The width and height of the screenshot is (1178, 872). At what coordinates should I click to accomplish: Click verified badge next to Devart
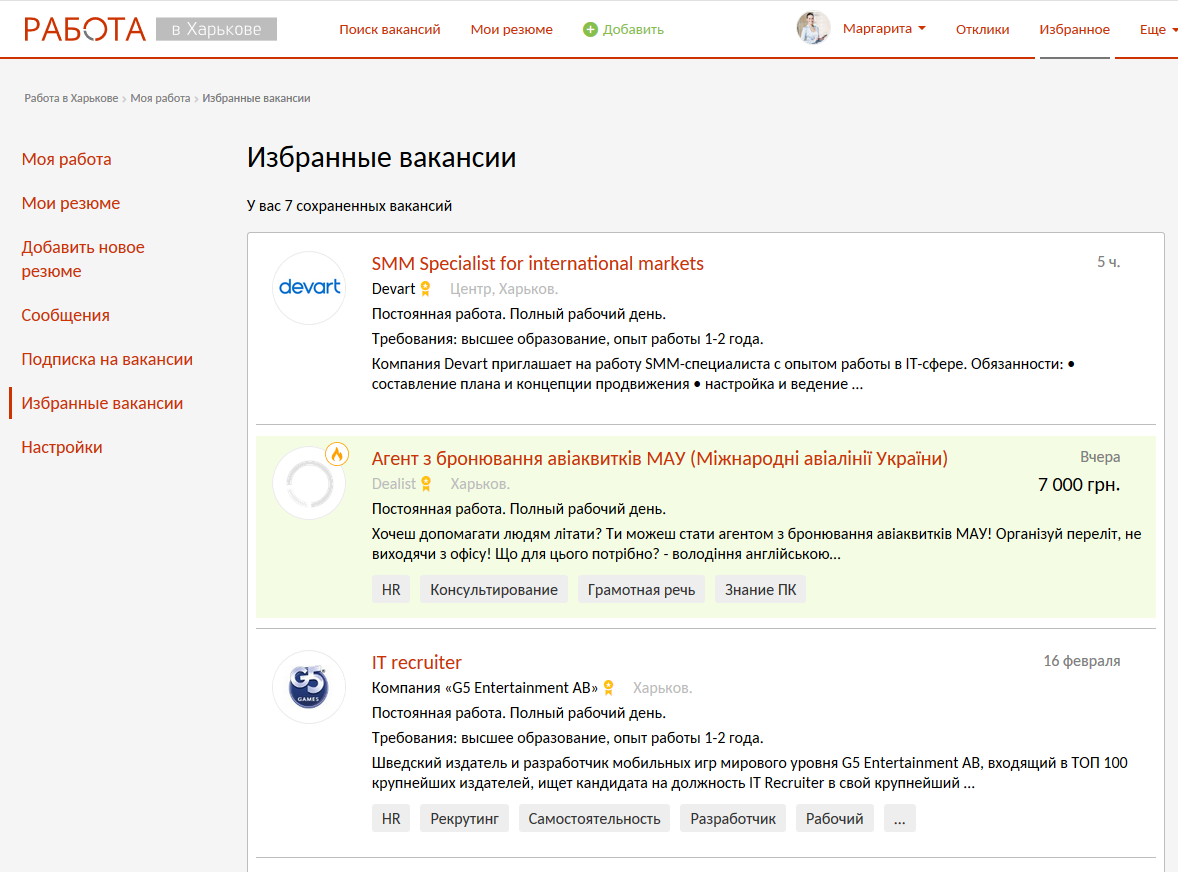click(x=426, y=289)
